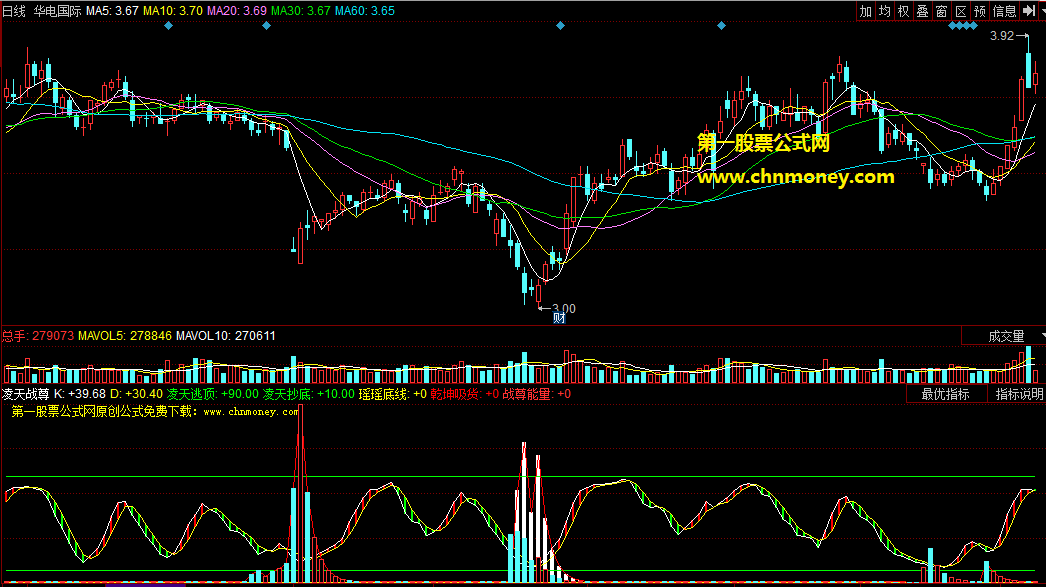Click the 权 (ex-rights adjust) toolbar button

903,11
